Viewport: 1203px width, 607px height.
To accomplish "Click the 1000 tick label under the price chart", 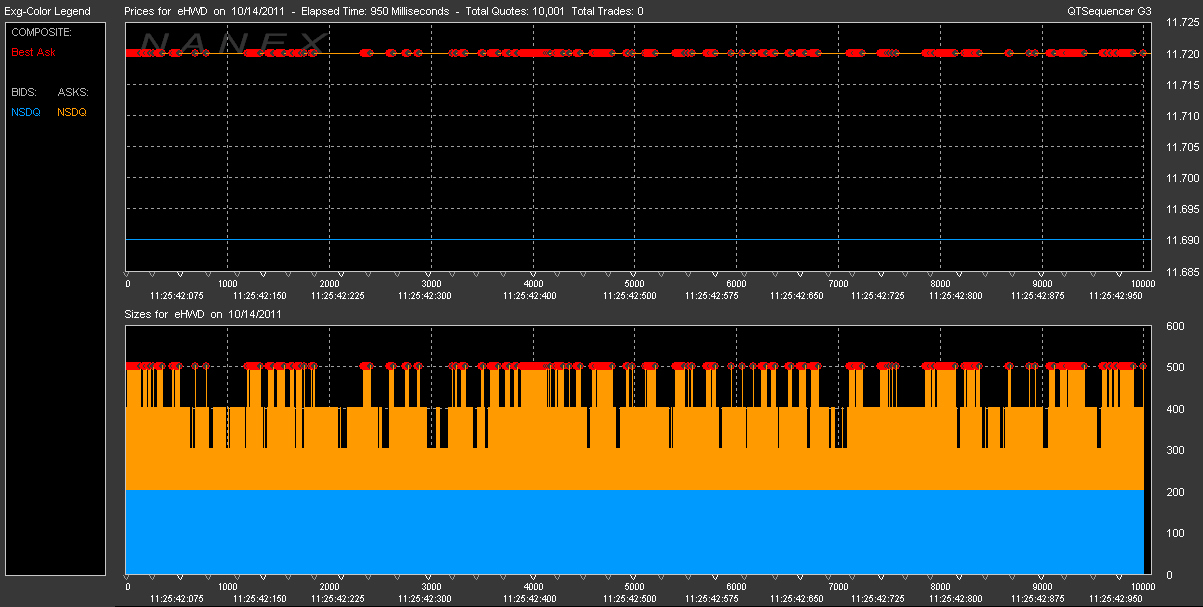I will pos(228,284).
